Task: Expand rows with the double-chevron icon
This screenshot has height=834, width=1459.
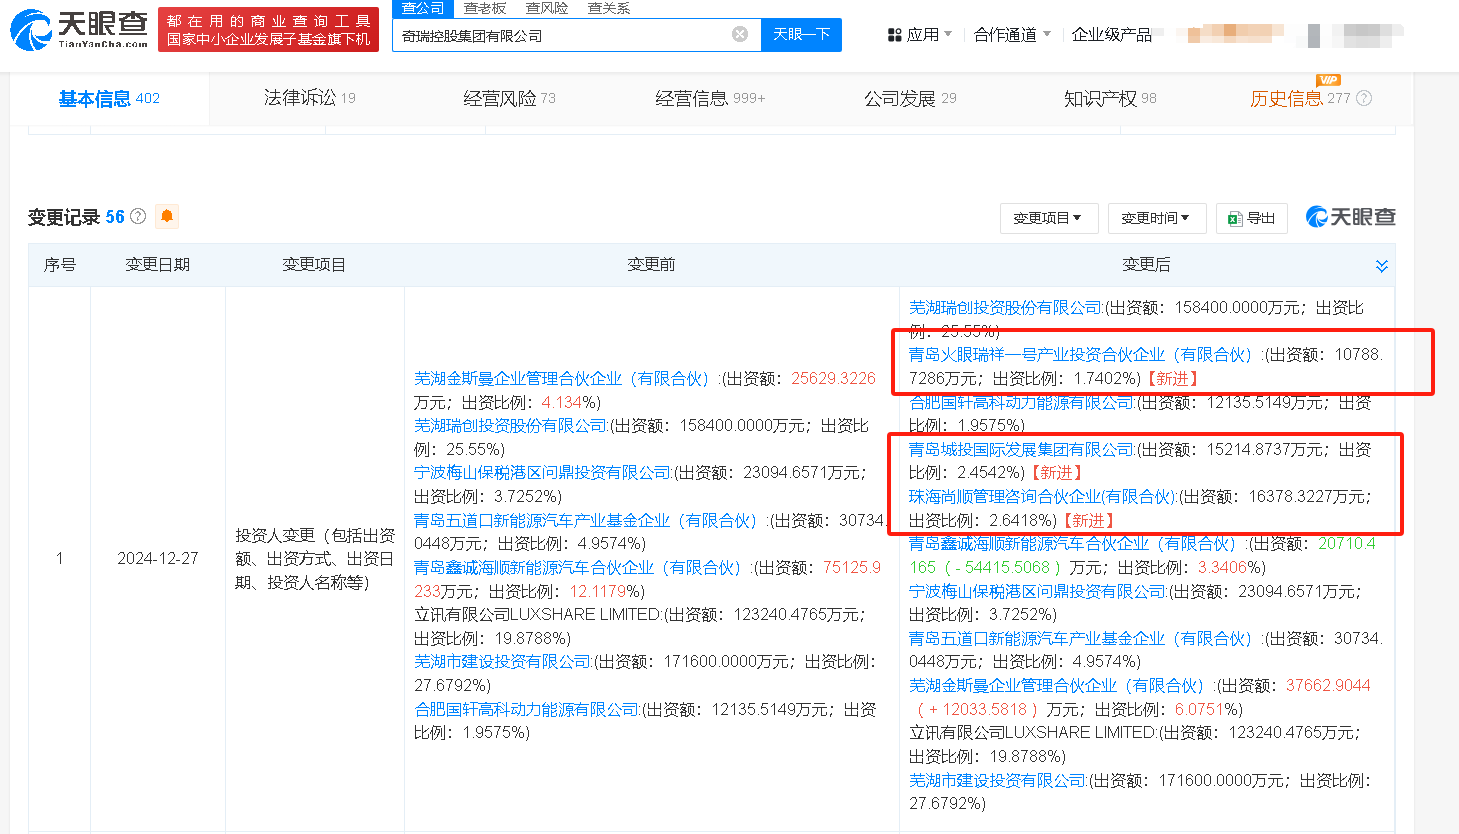Action: [x=1382, y=266]
